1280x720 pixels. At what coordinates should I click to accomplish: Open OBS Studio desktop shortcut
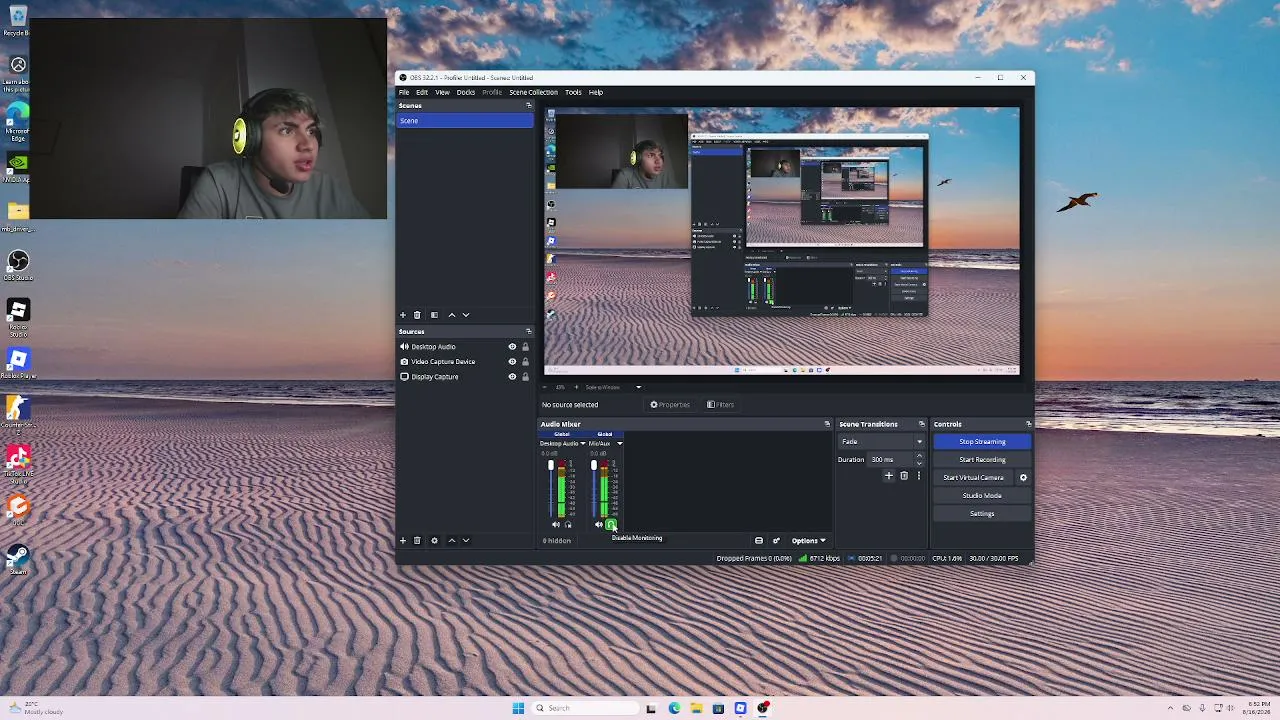pos(18,265)
